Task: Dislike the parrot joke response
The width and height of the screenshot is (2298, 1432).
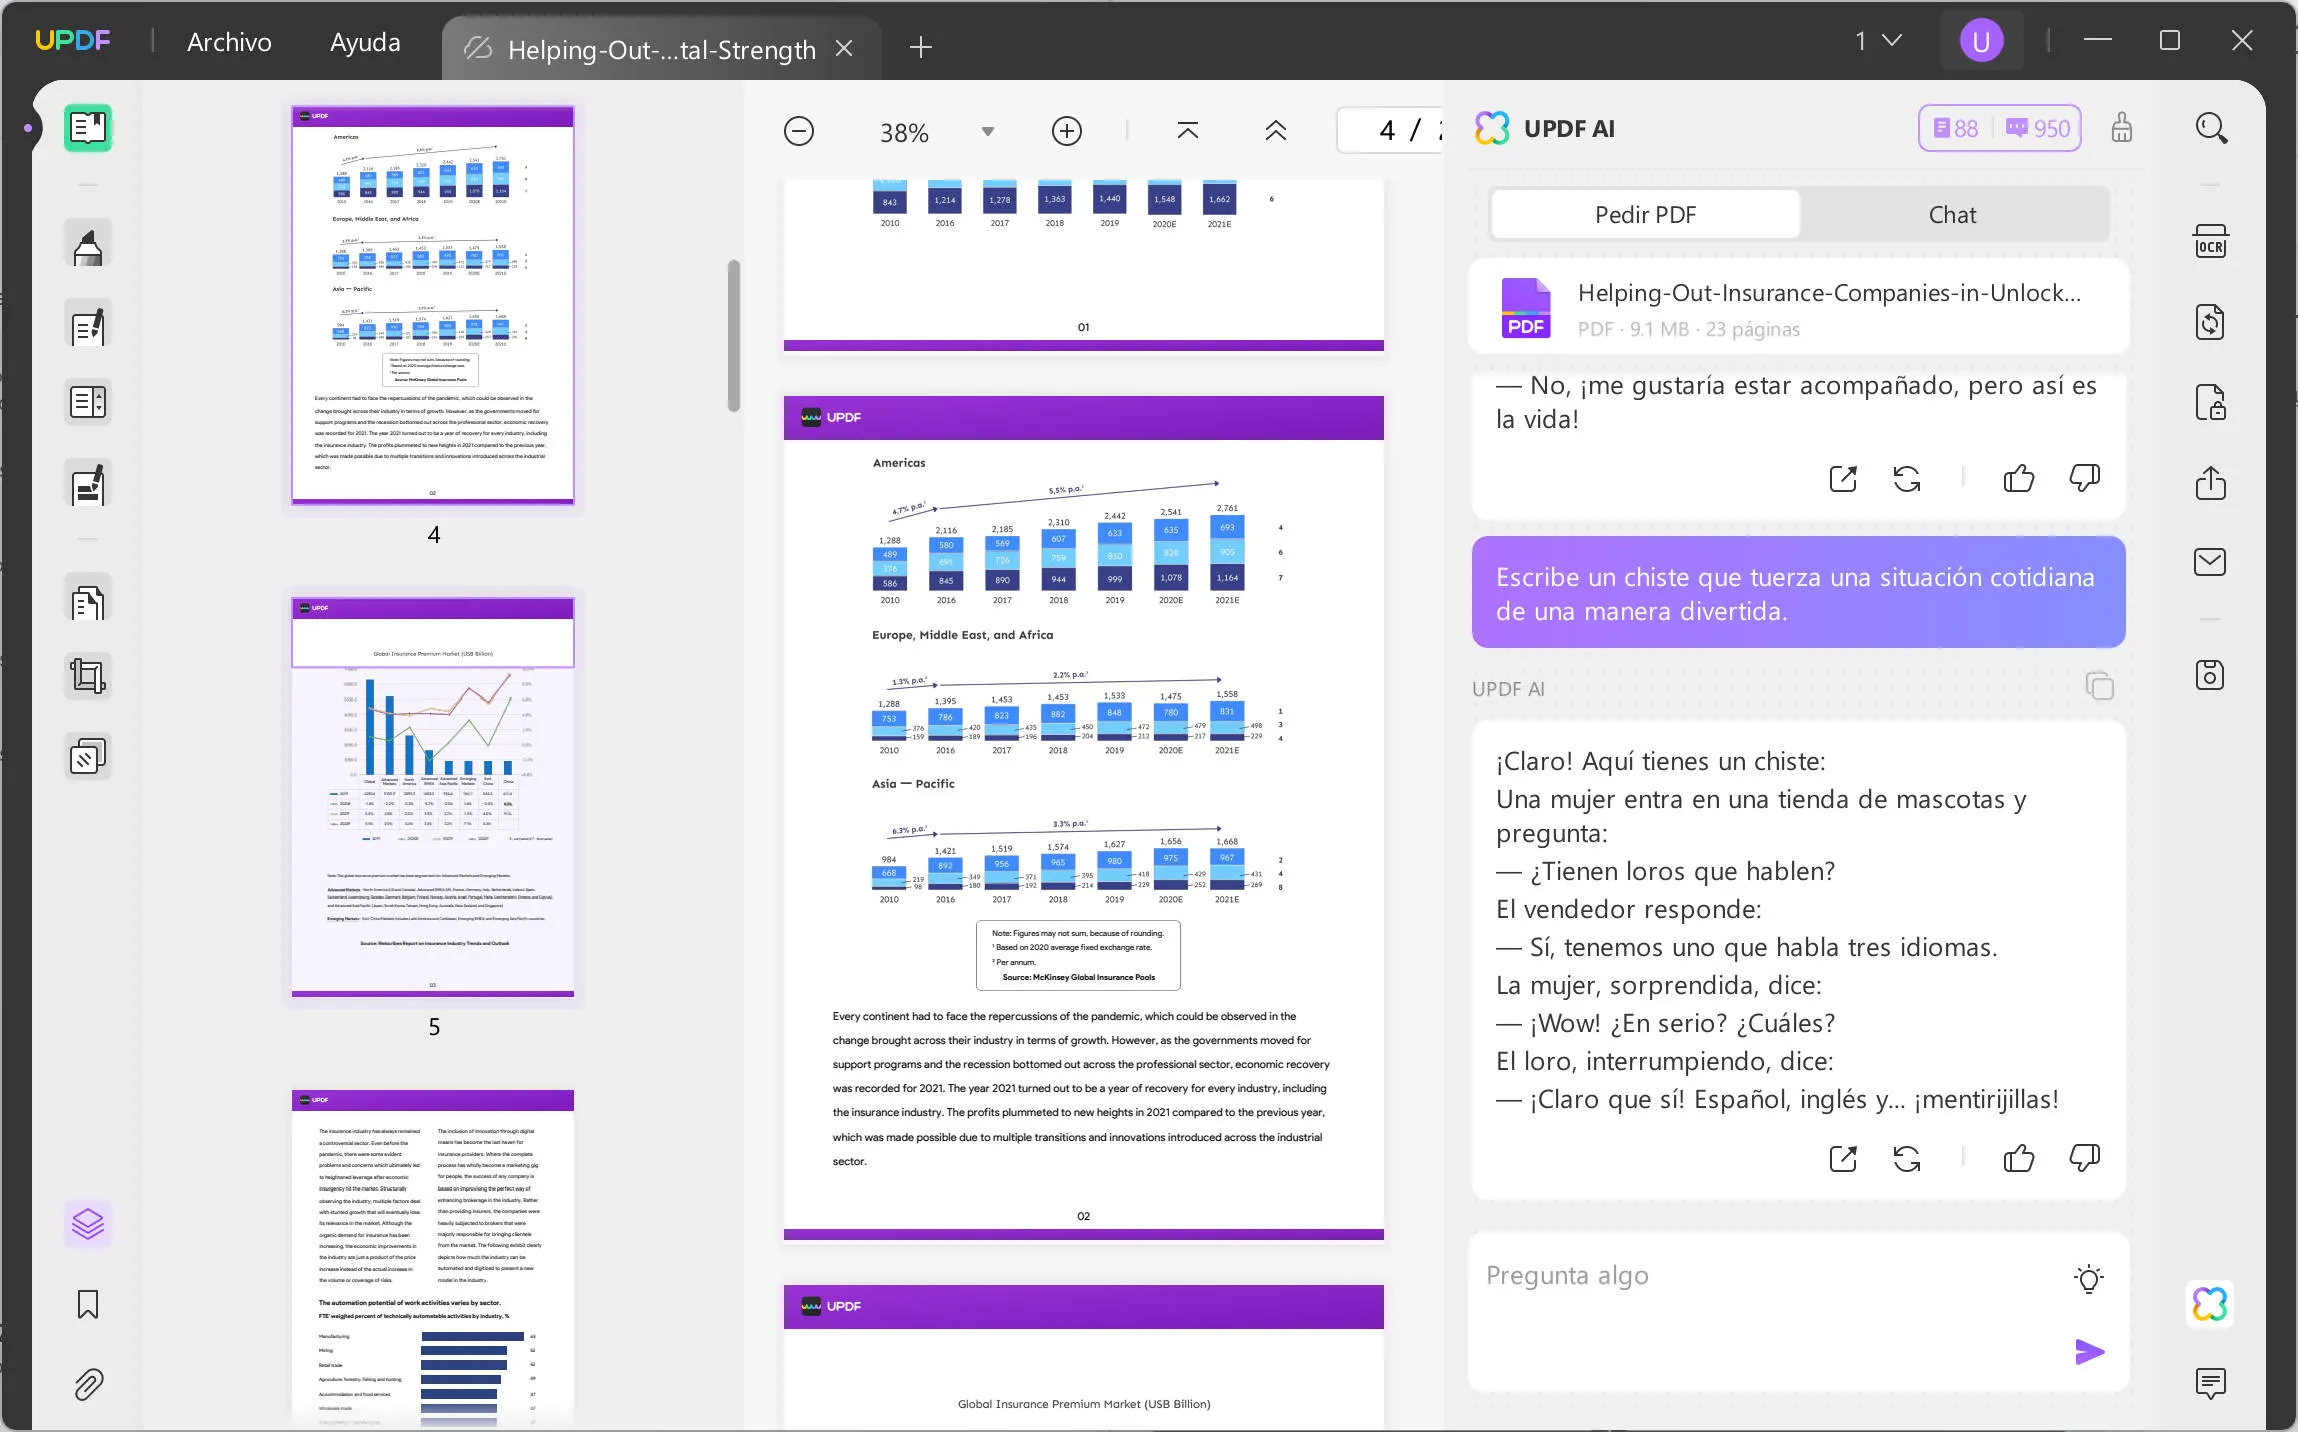Action: click(x=2084, y=1159)
